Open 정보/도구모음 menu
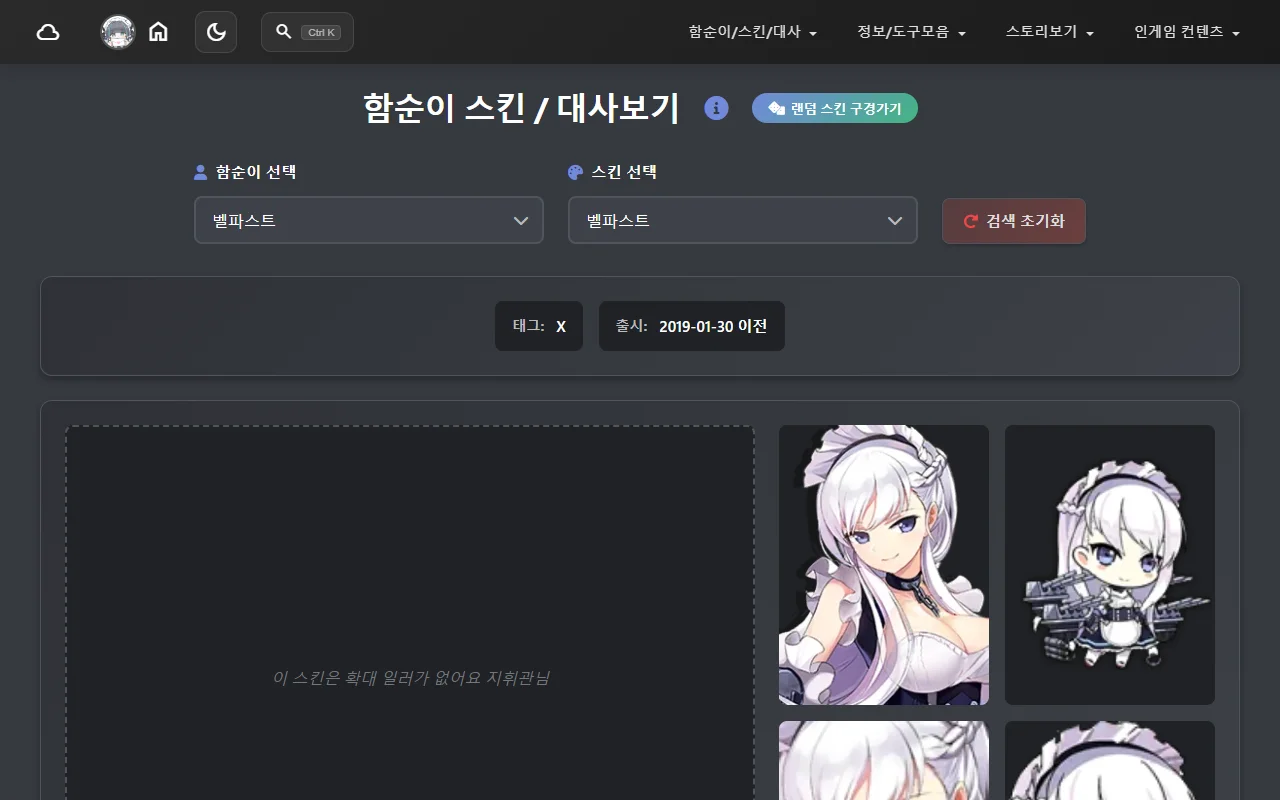The image size is (1280, 800). [911, 32]
